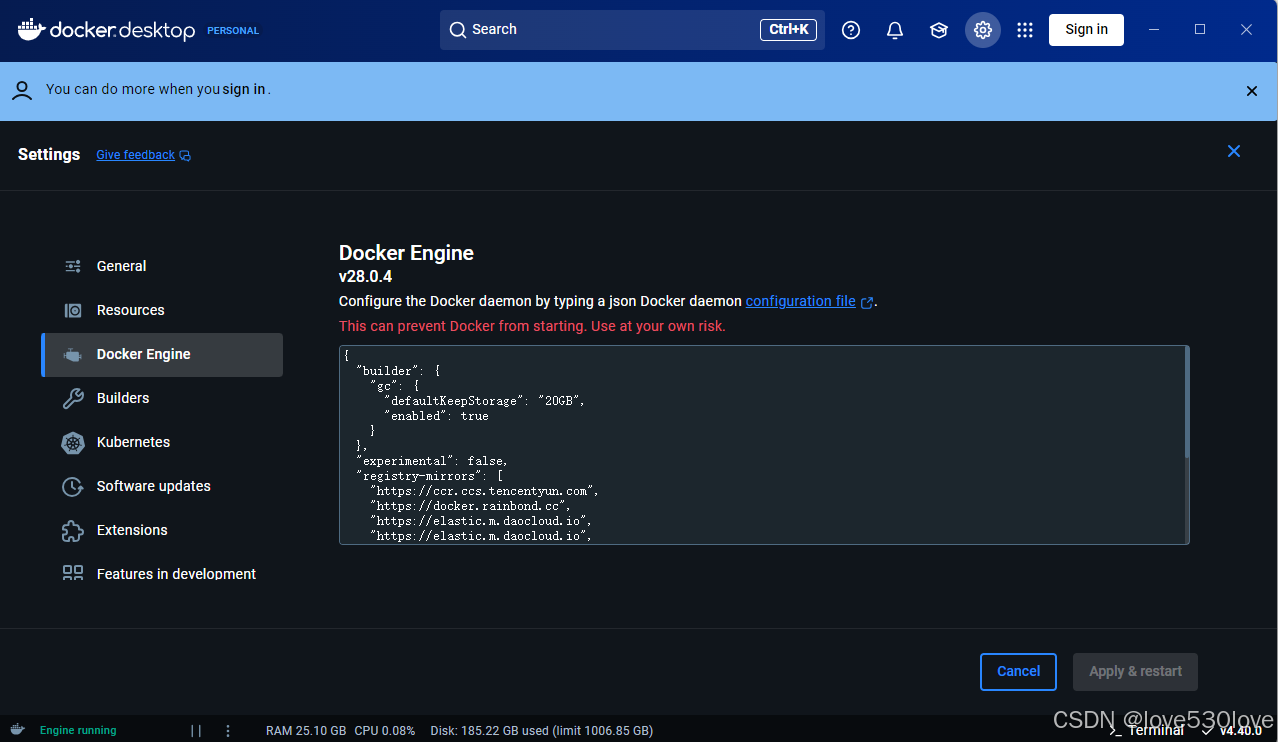Click the Software updates clock icon
Viewport: 1278px width, 742px height.
click(x=73, y=486)
